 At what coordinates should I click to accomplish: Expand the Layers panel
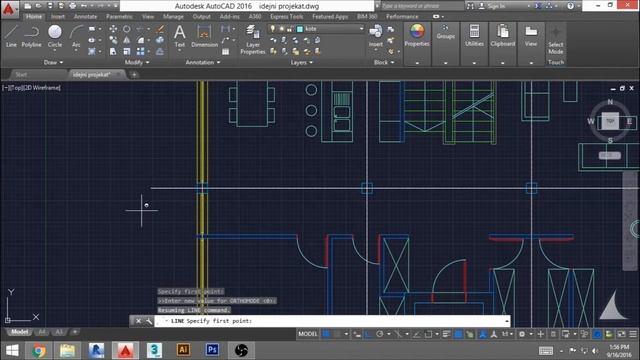click(302, 62)
